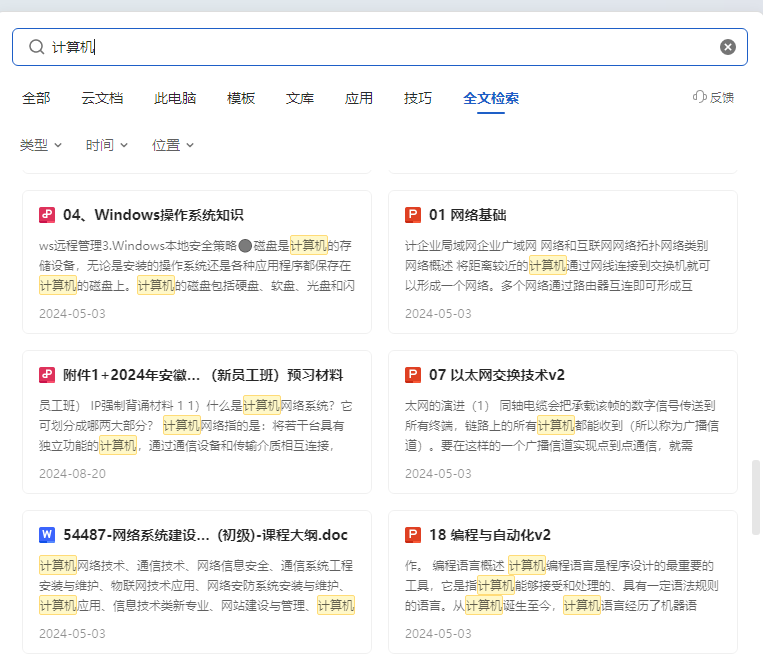Screen dimensions: 763x660
Task: Open result 04、Windows操作系统知识
Action: [x=153, y=215]
